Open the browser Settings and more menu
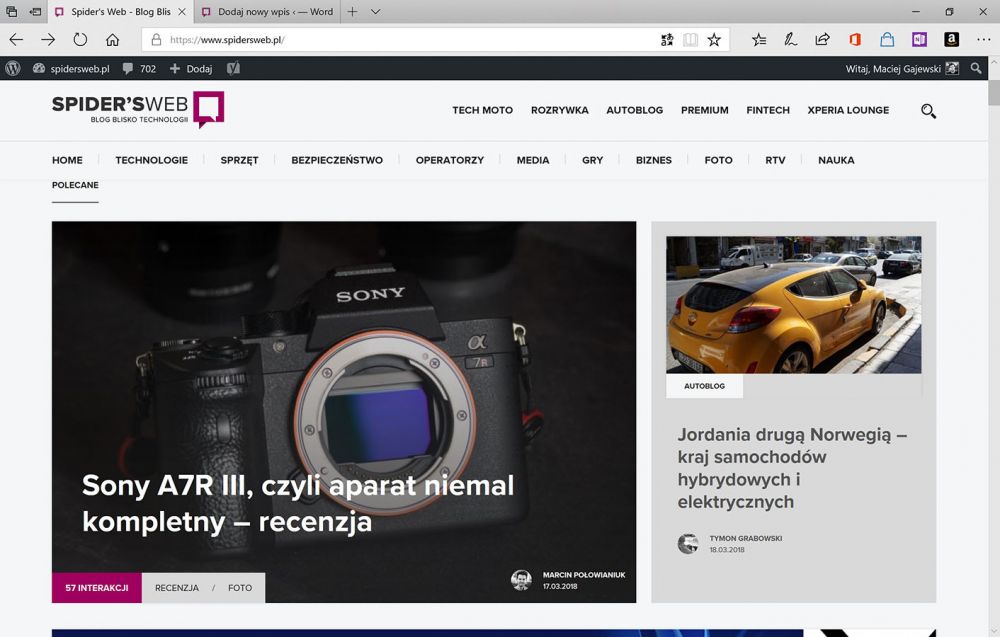1000x637 pixels. pos(983,40)
